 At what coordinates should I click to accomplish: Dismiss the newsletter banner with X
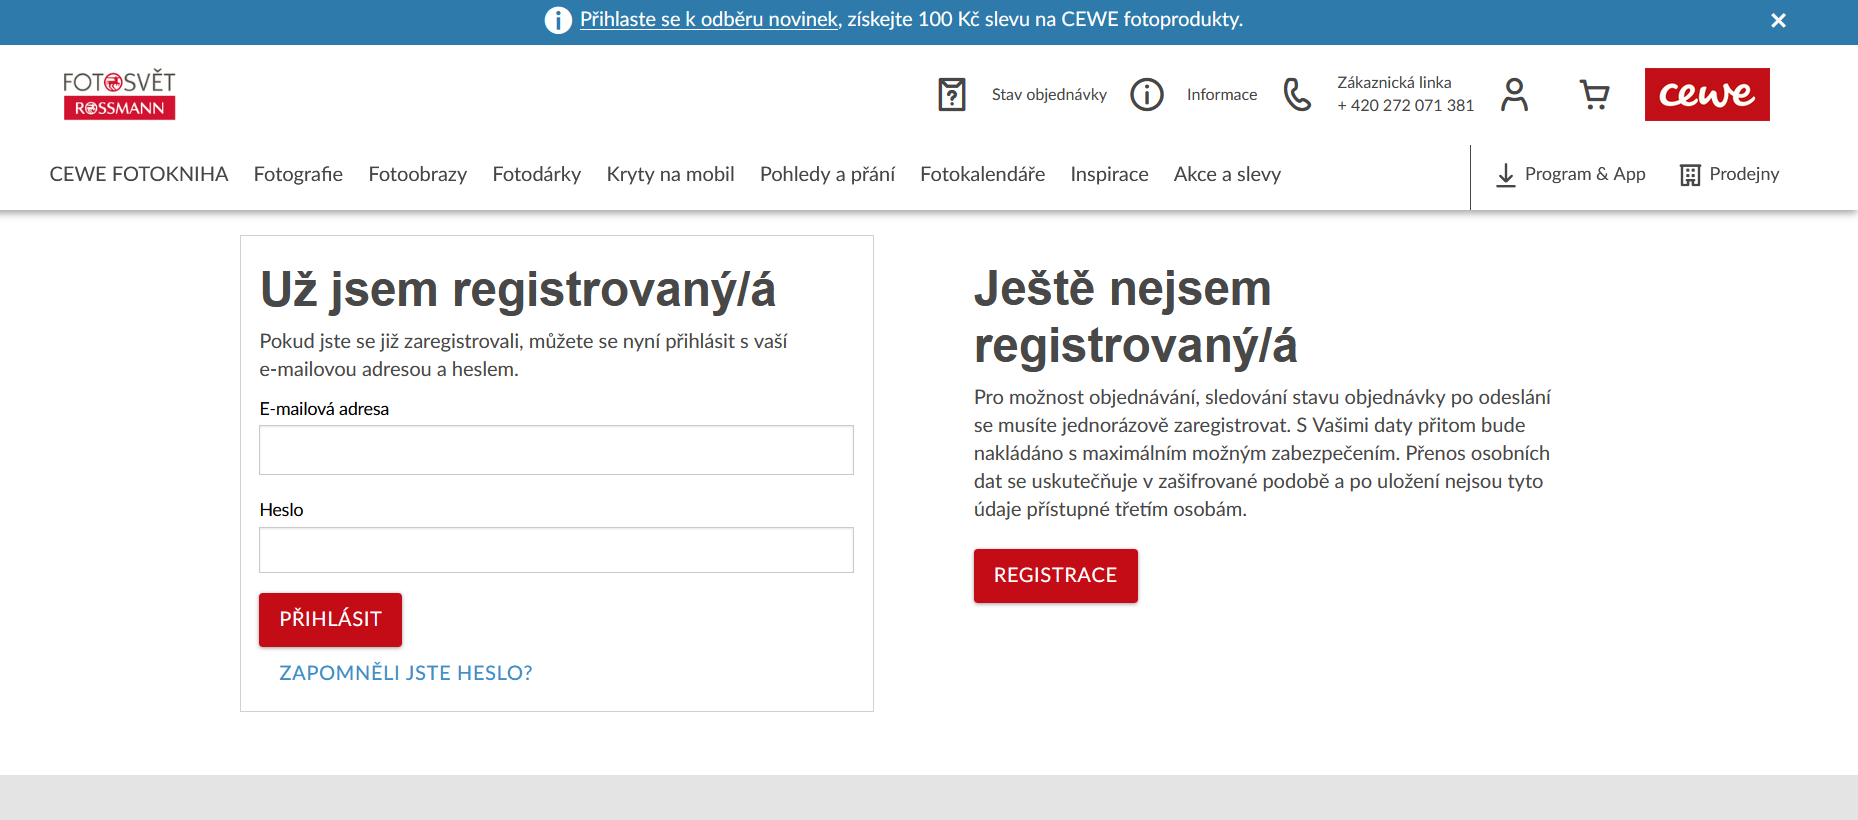(x=1778, y=21)
